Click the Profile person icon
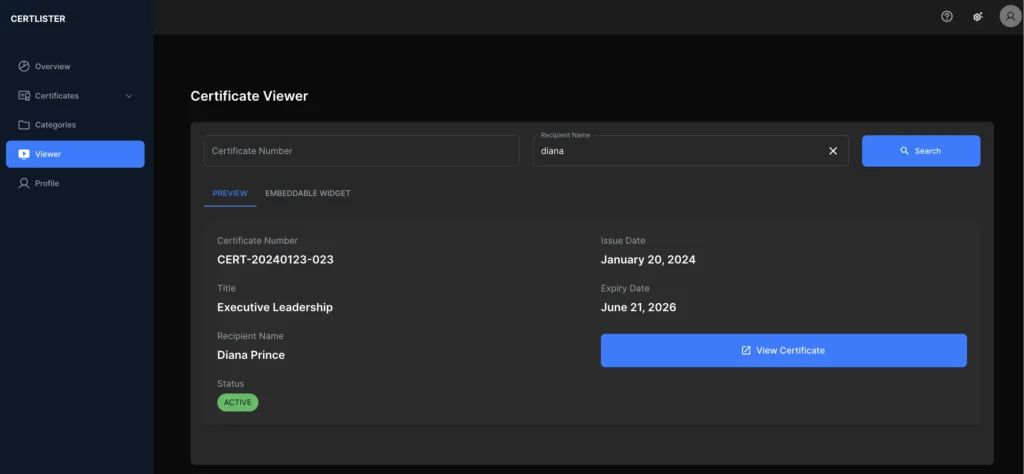This screenshot has height=474, width=1024. [x=24, y=183]
